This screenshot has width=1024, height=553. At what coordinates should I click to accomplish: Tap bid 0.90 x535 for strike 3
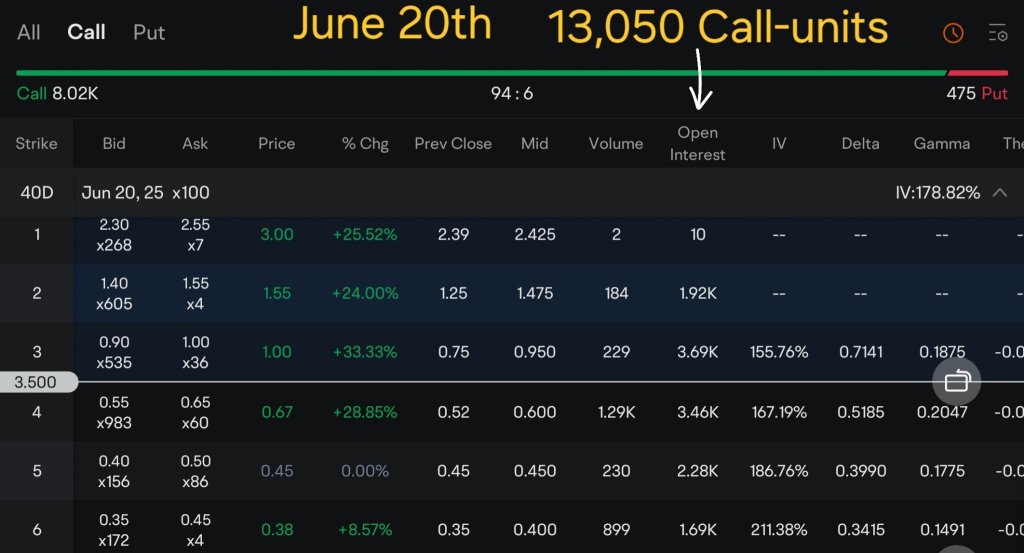click(115, 352)
